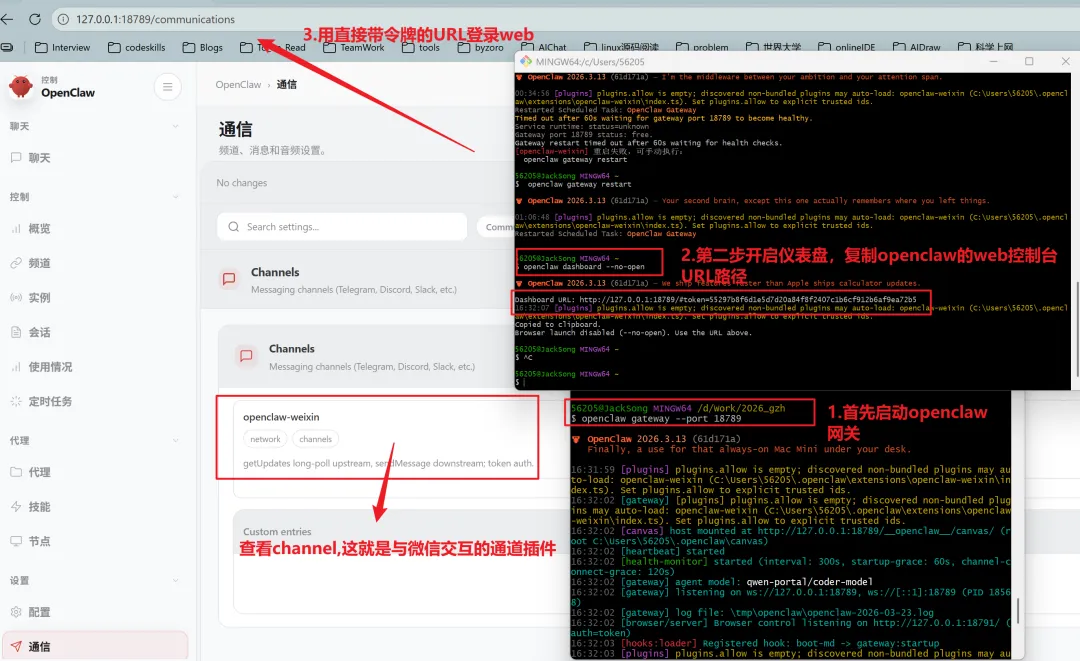Click the partially hidden Comm tab button

(x=496, y=227)
